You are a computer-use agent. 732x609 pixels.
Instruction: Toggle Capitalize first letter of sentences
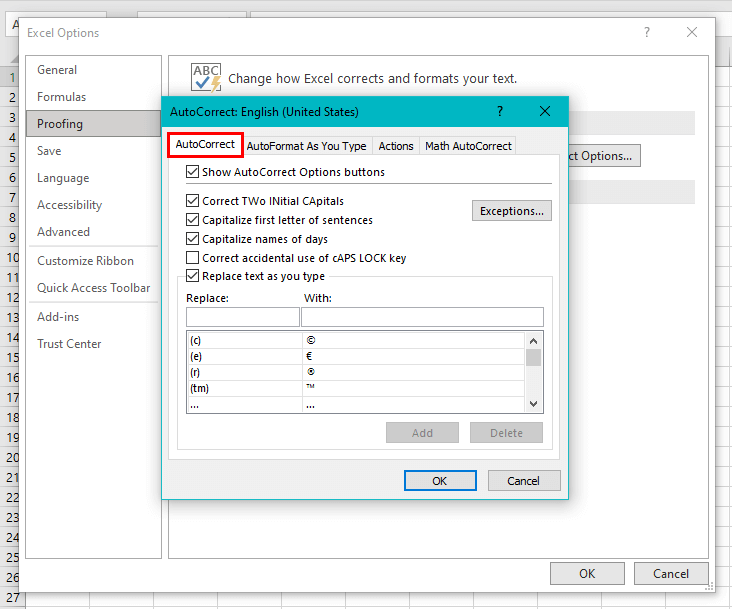(192, 220)
